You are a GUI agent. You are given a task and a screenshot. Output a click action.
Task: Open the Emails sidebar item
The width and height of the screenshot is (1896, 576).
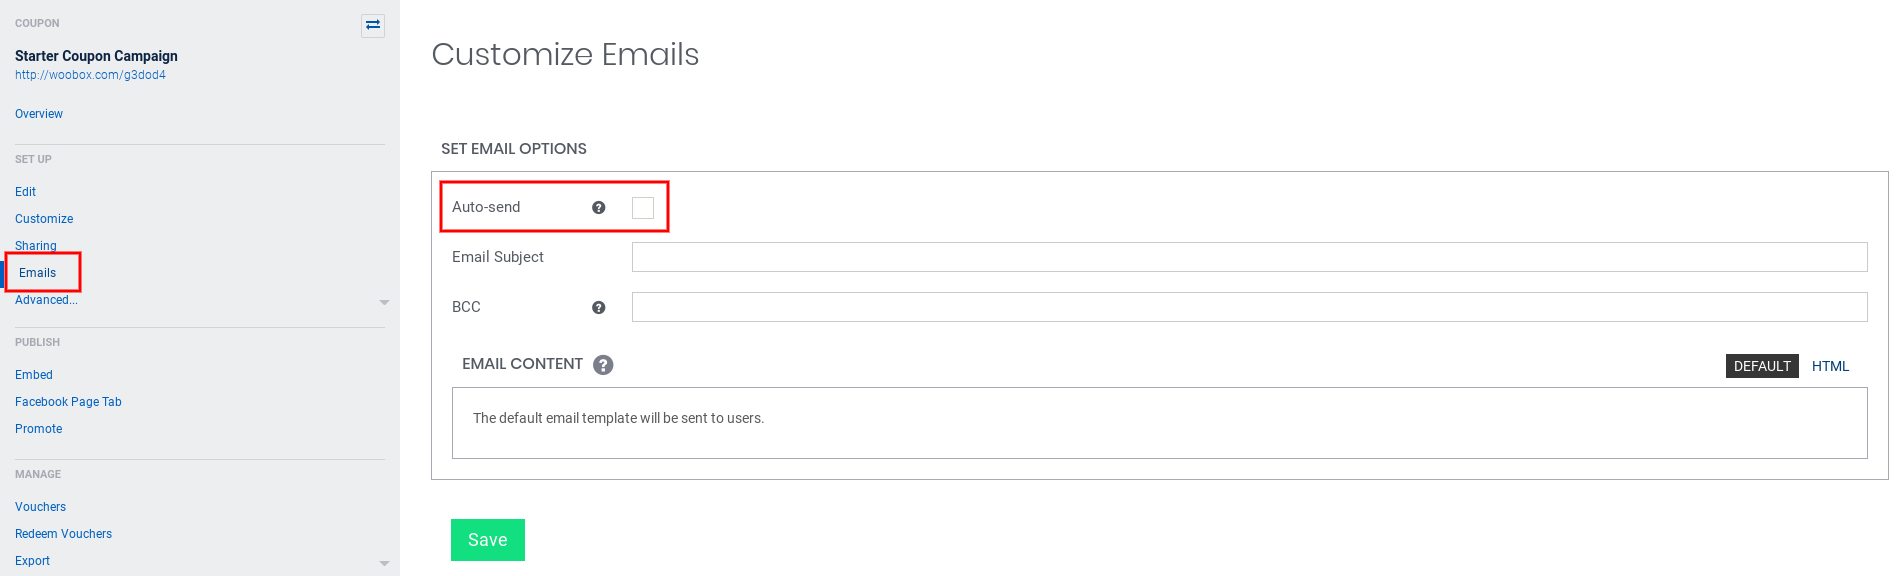click(x=38, y=273)
